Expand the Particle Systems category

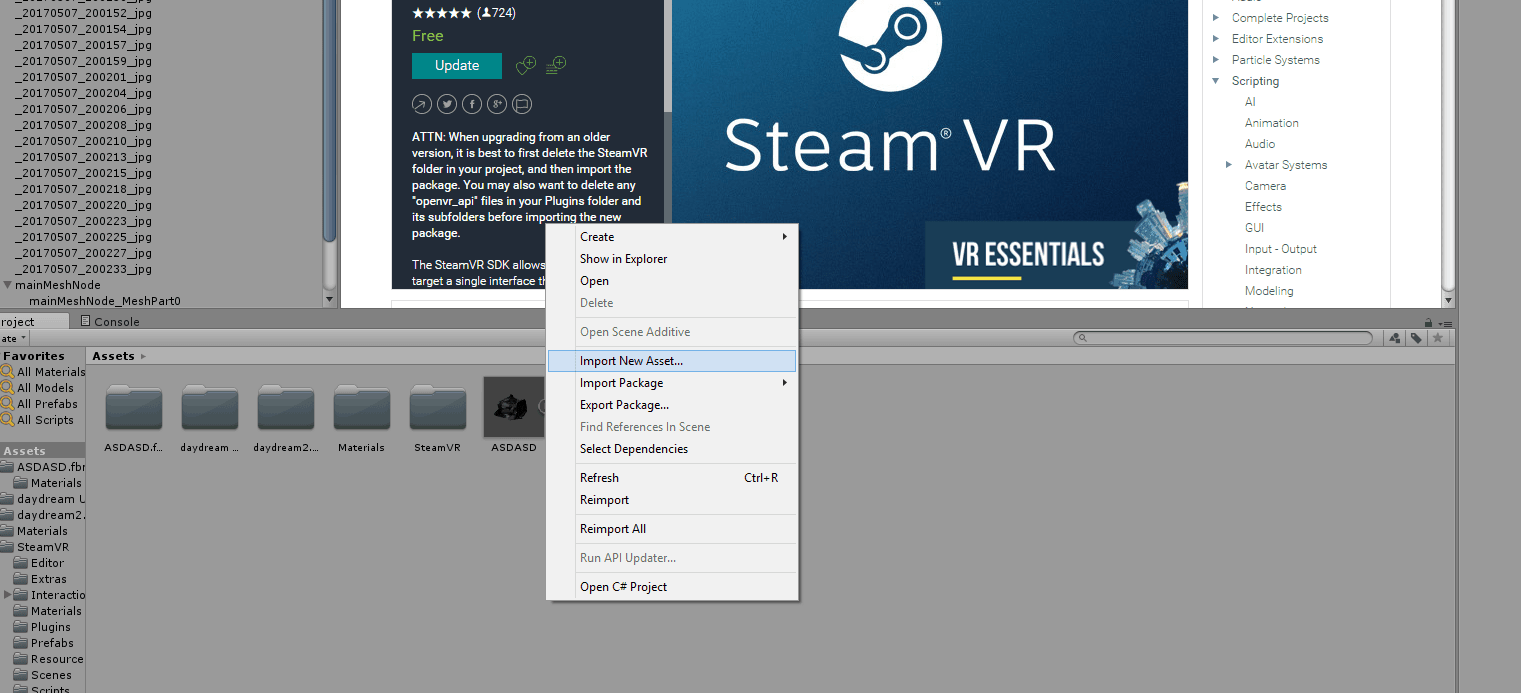1216,60
